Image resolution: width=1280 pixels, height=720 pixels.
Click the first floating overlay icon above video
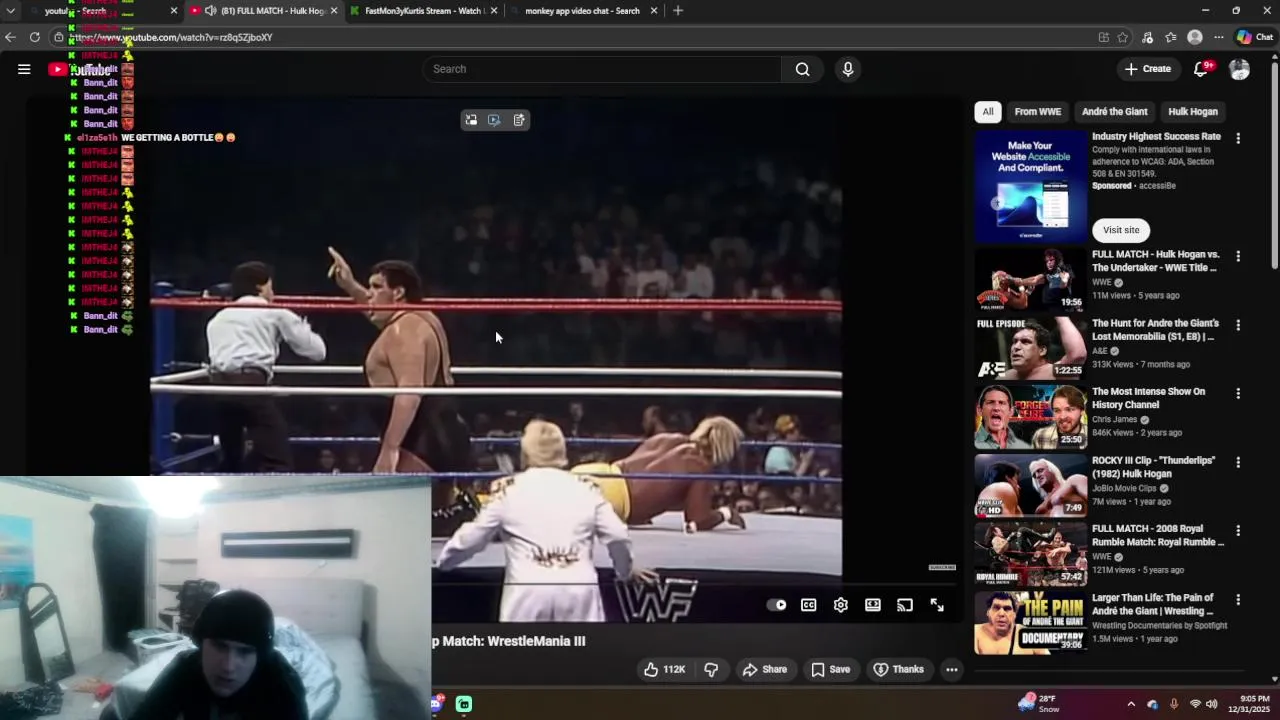click(x=471, y=120)
